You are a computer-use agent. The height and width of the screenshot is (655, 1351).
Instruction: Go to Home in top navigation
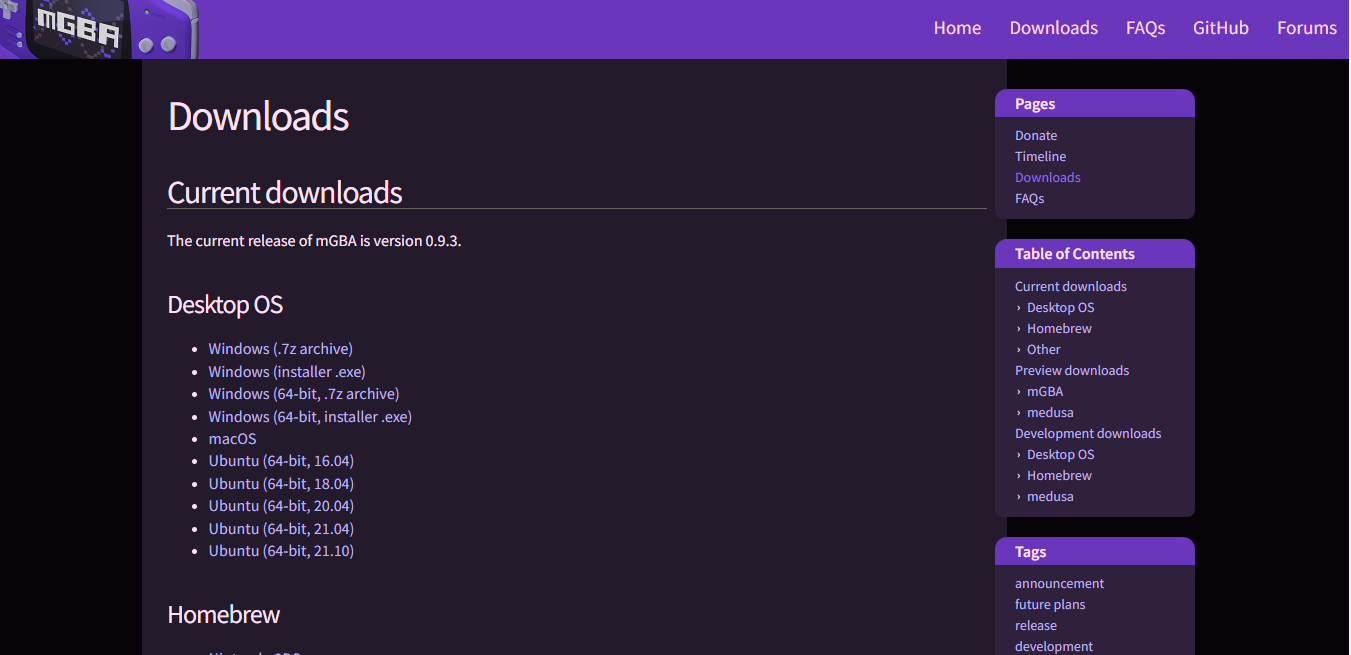pyautogui.click(x=957, y=28)
